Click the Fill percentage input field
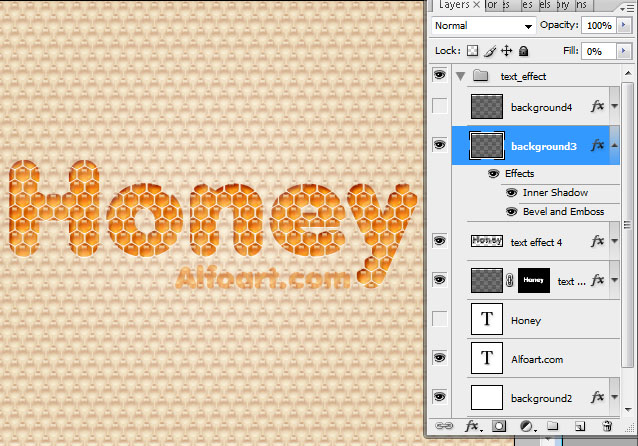 coord(599,50)
